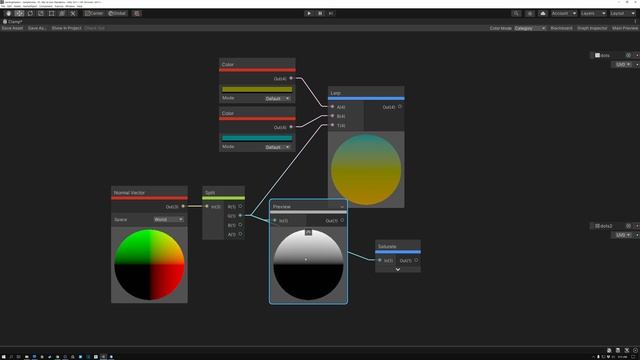
Task: Open object picker beside dots texture
Action: point(628,55)
